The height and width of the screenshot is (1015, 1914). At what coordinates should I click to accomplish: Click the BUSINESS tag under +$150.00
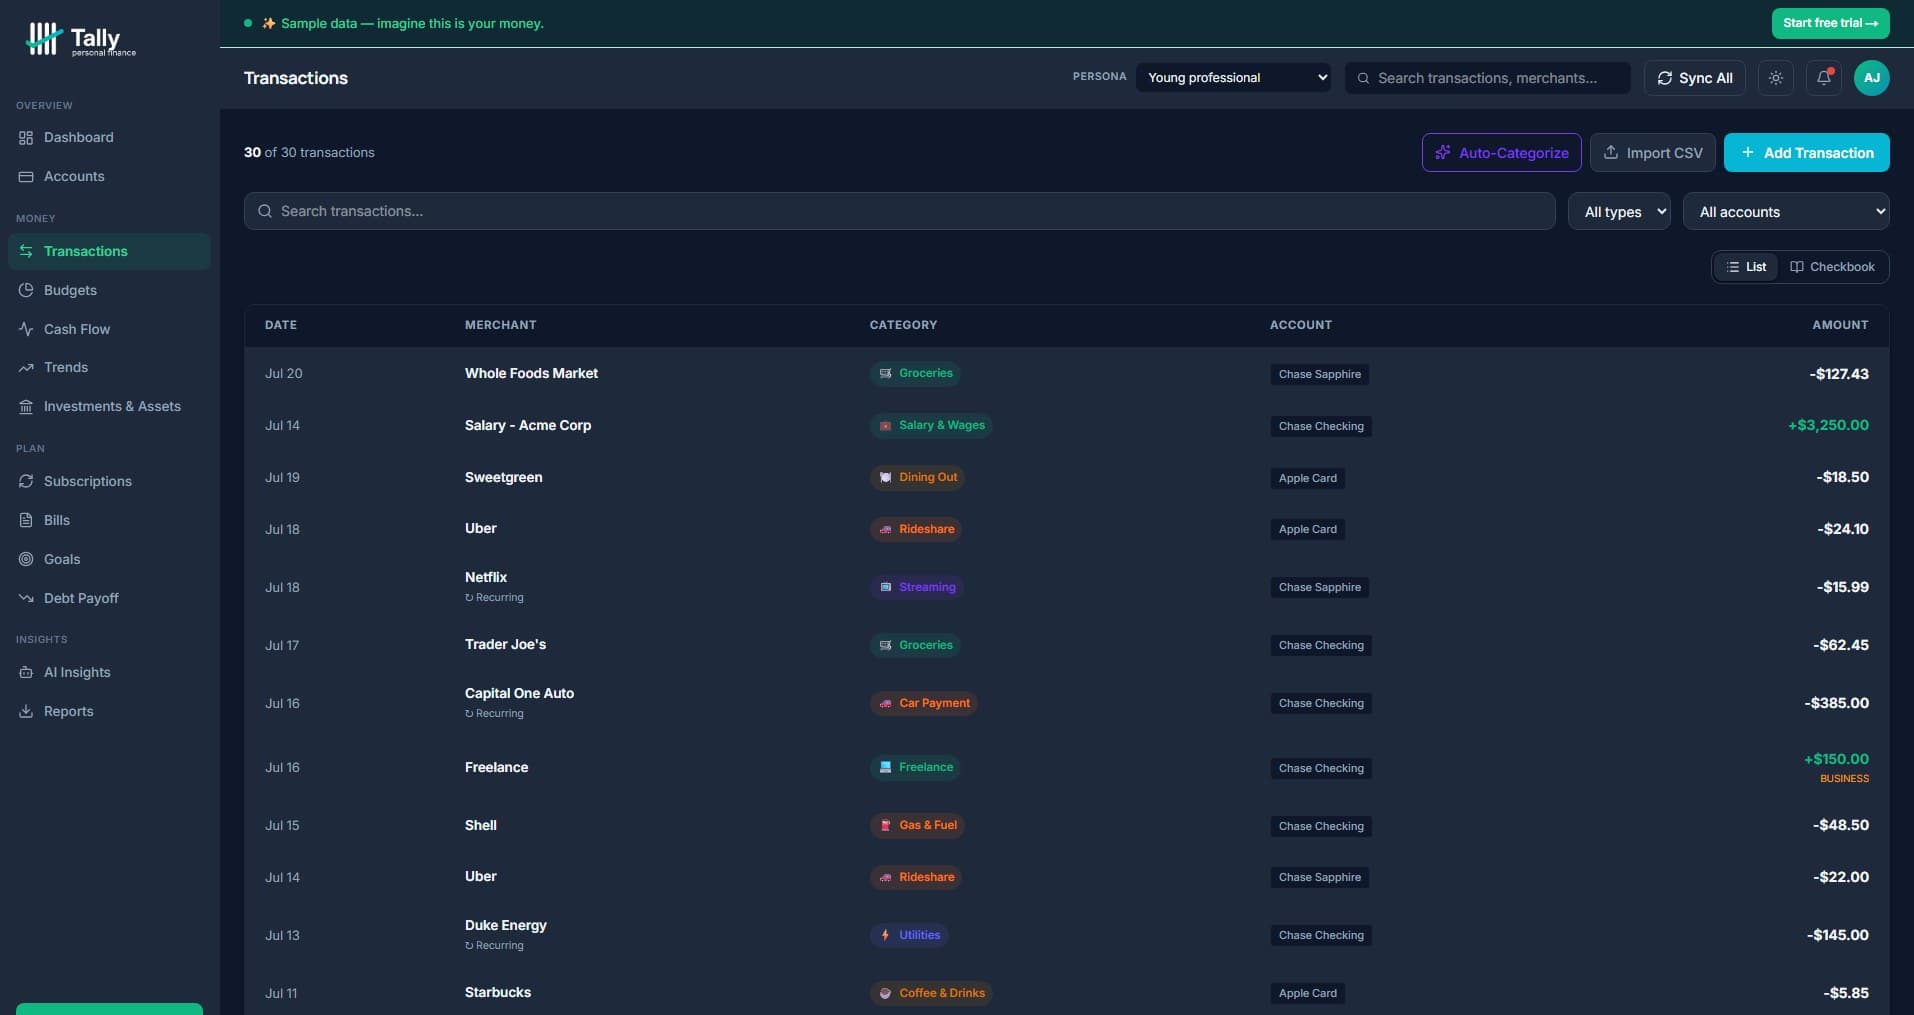click(x=1844, y=779)
